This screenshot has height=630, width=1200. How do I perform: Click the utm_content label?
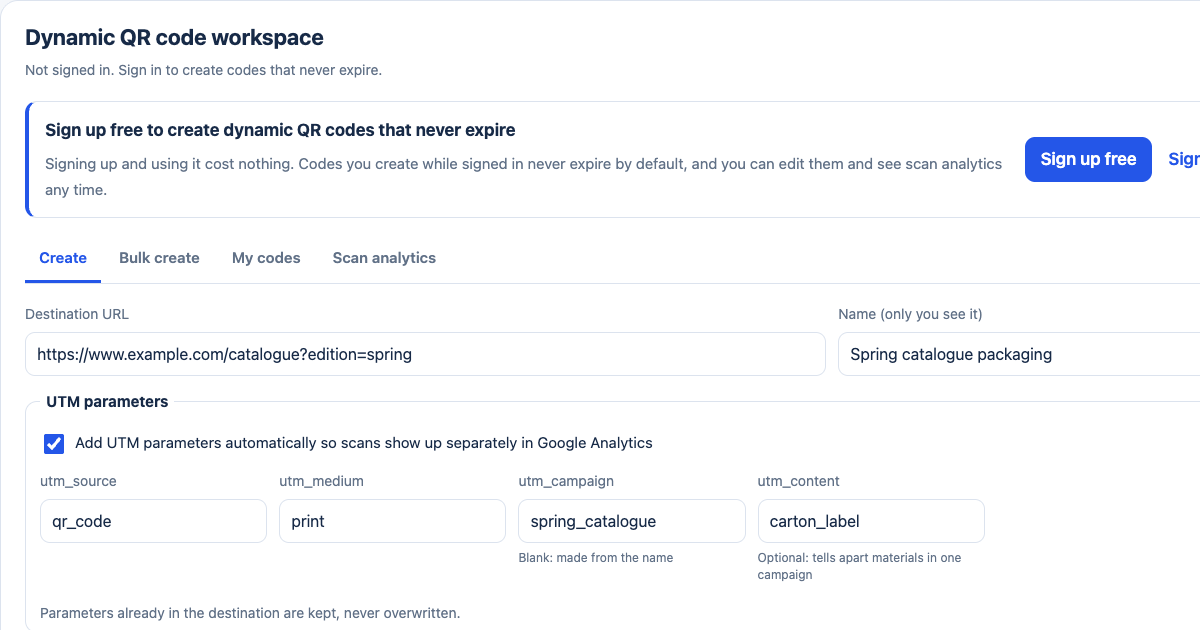pyautogui.click(x=798, y=481)
